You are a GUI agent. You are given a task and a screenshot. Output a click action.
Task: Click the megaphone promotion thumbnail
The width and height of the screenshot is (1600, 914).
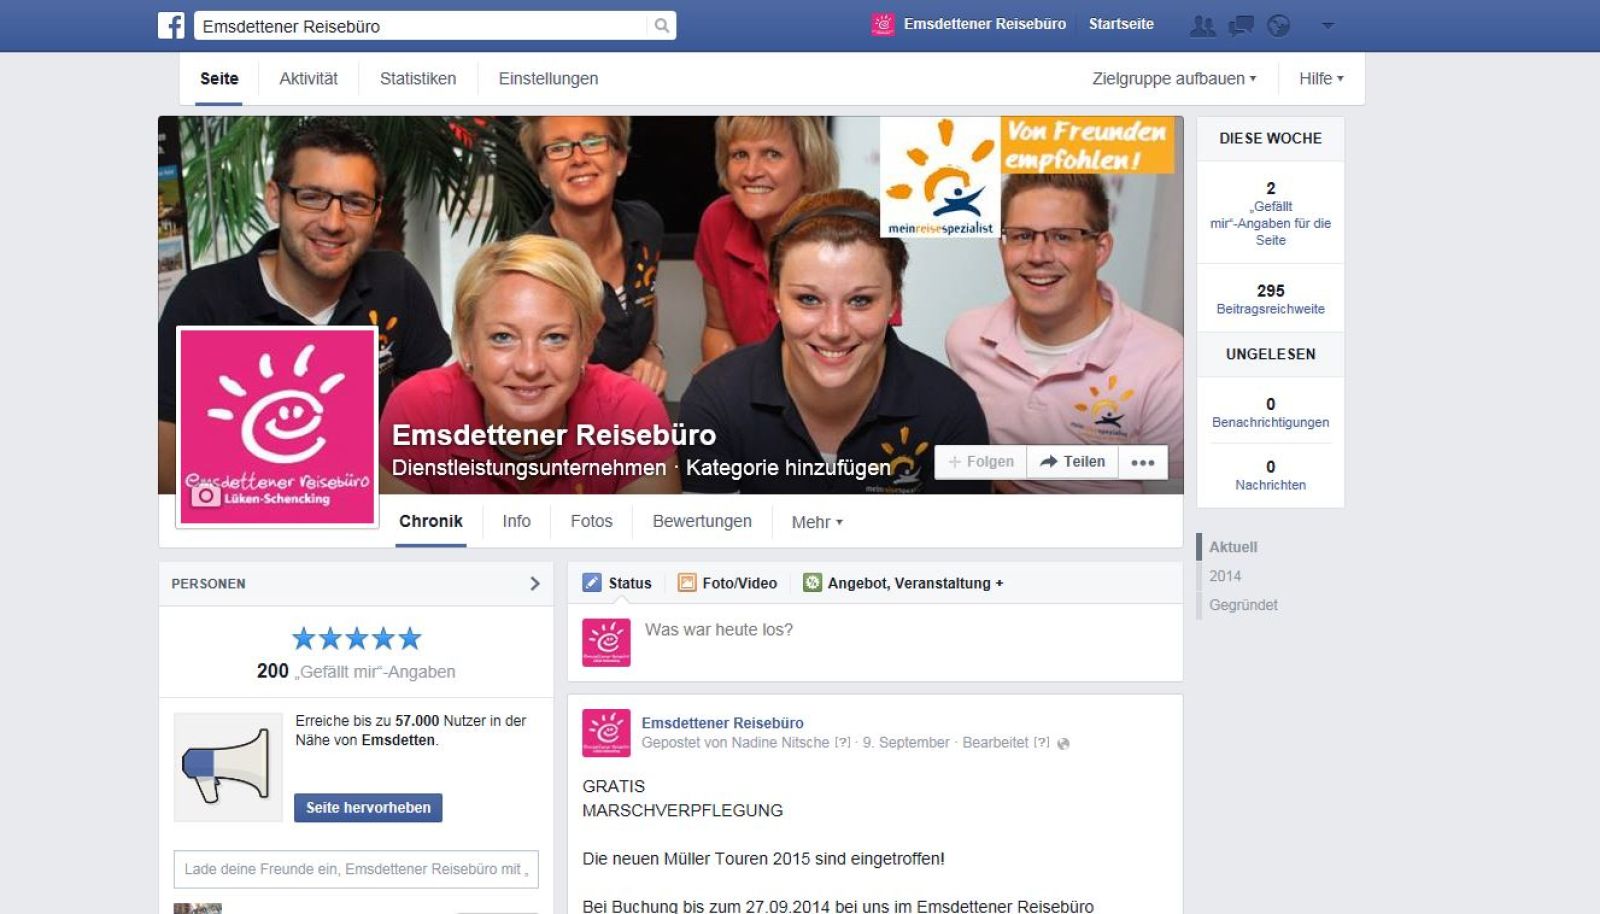(x=228, y=767)
